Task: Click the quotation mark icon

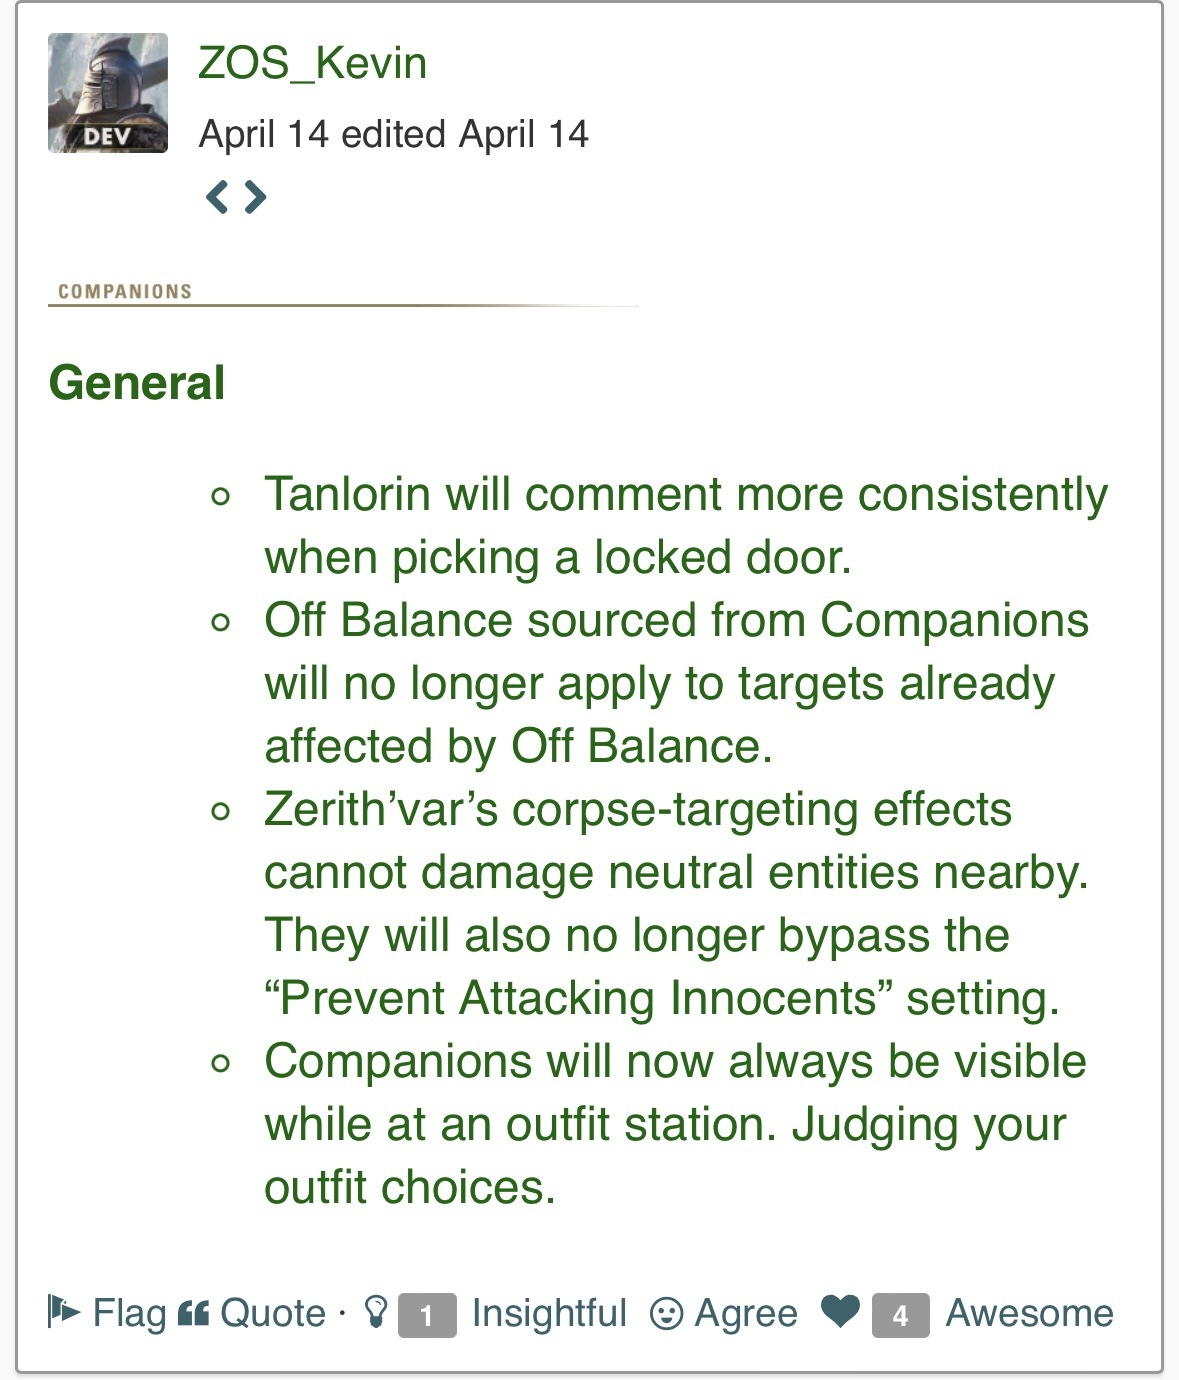Action: click(x=193, y=1313)
